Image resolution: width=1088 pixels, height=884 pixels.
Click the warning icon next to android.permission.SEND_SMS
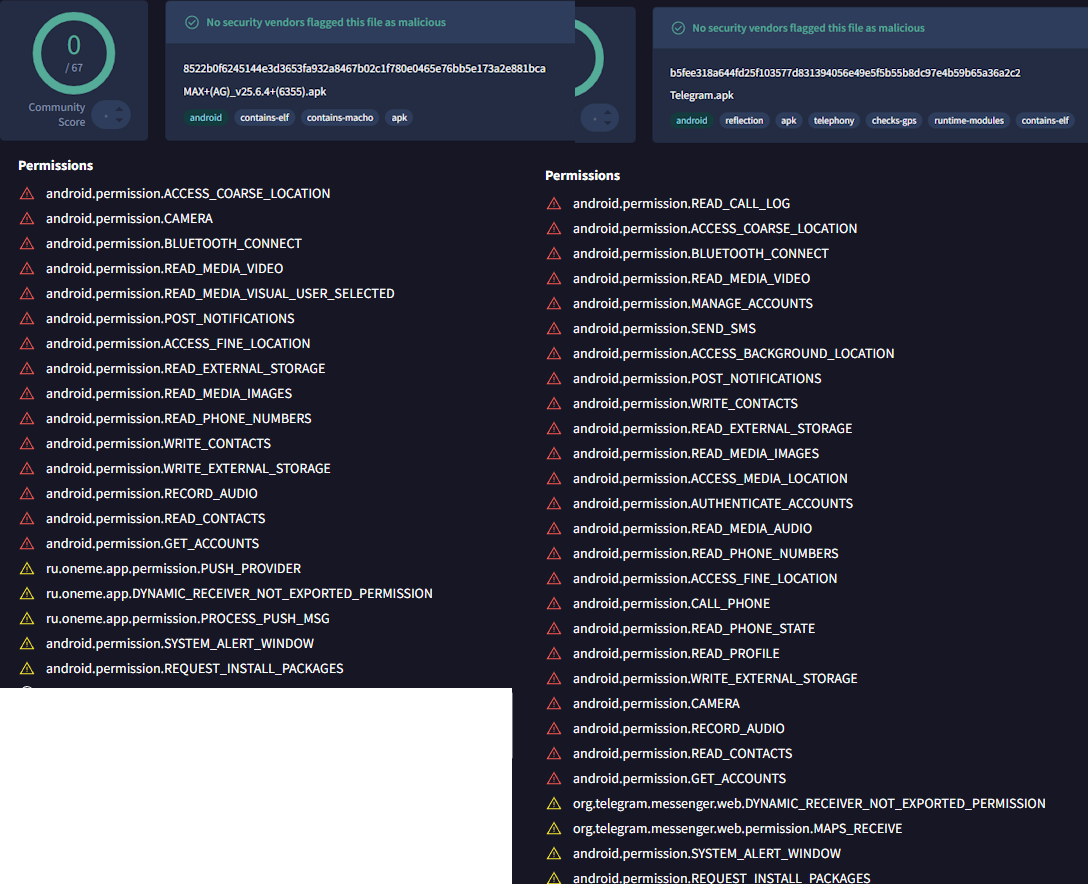(x=554, y=329)
